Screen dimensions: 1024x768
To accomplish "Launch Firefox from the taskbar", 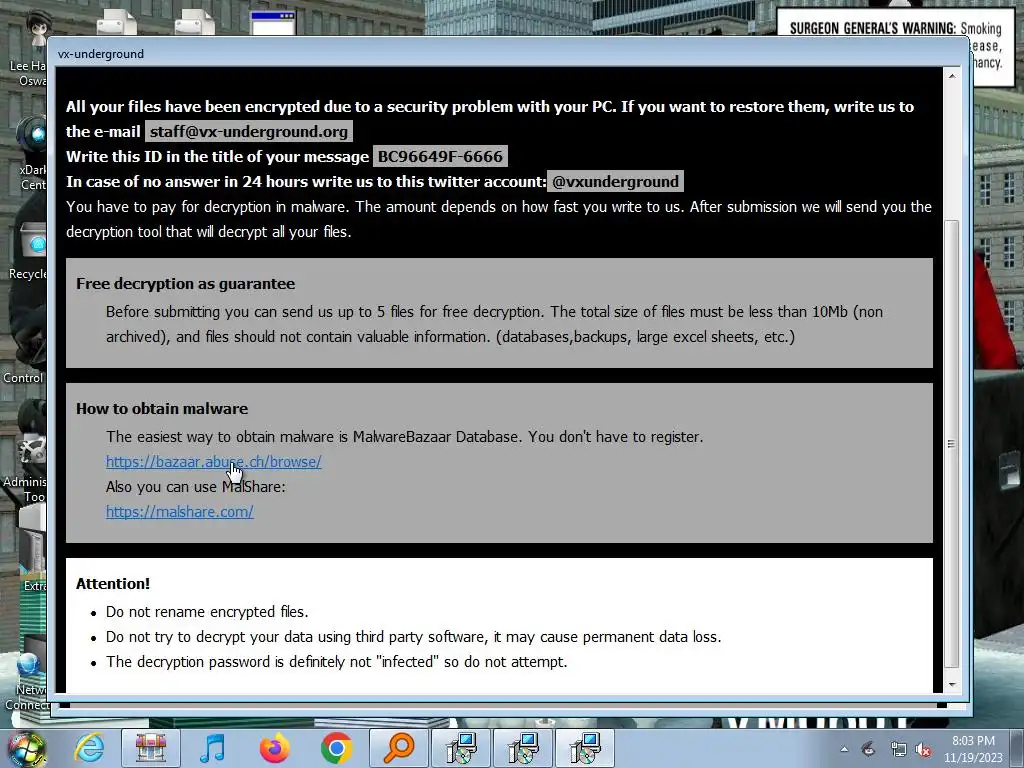I will tap(274, 748).
